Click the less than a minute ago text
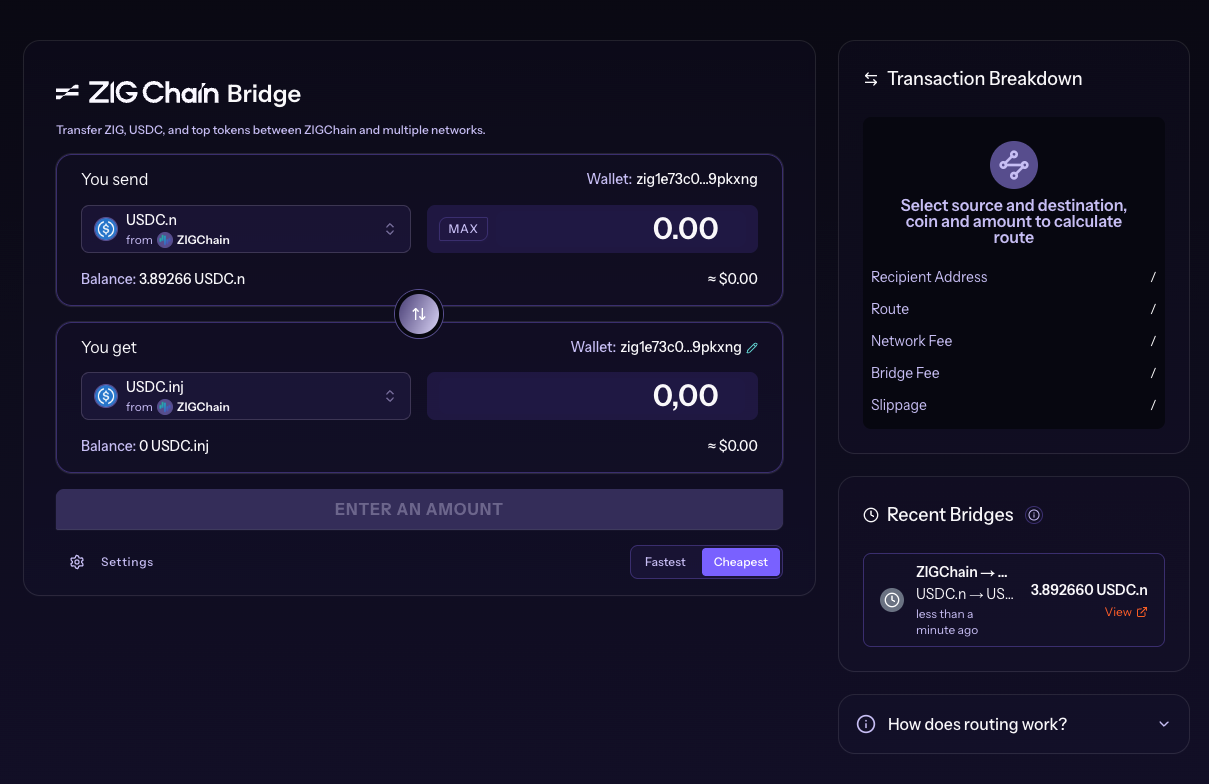1209x784 pixels. (947, 622)
